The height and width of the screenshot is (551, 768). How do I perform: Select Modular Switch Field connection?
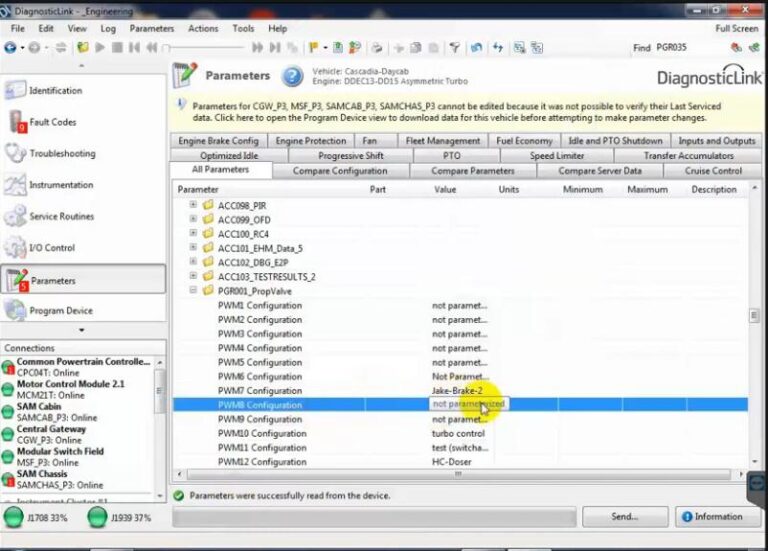tap(78, 457)
